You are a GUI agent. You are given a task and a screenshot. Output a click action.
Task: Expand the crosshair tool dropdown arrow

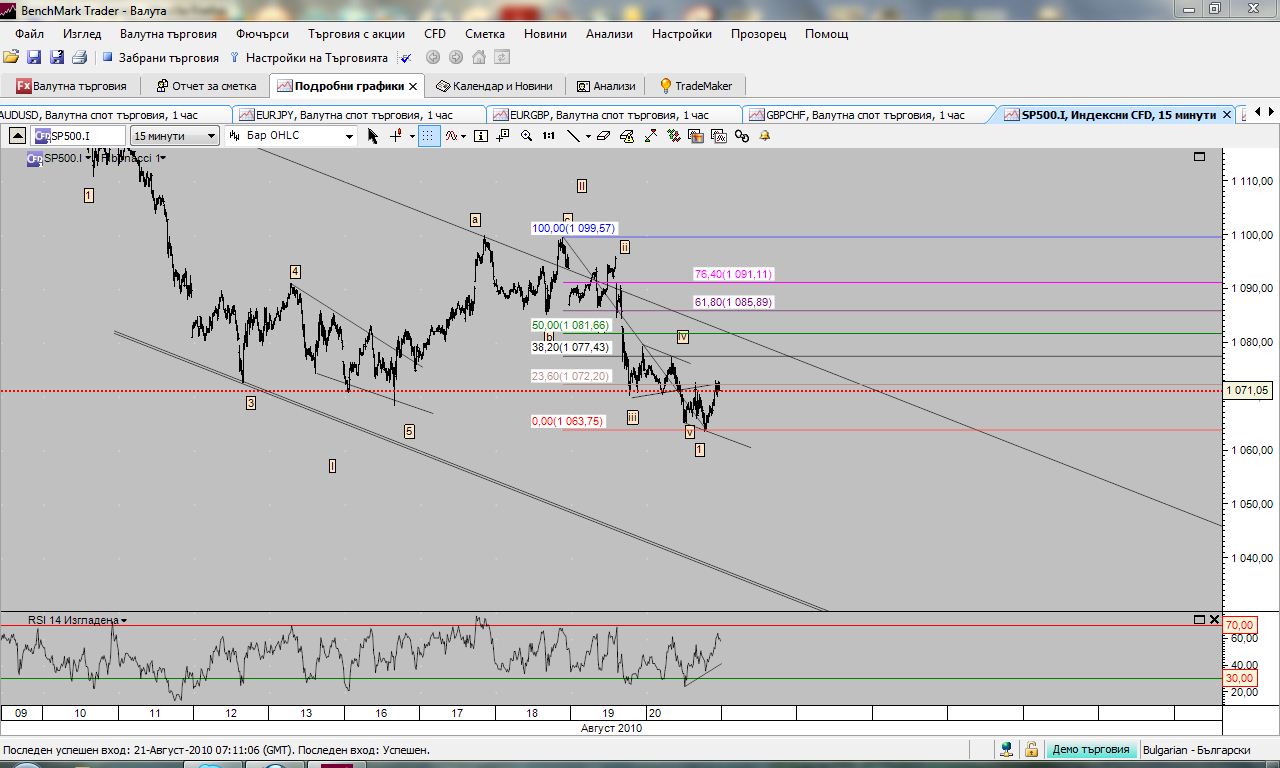pyautogui.click(x=412, y=136)
